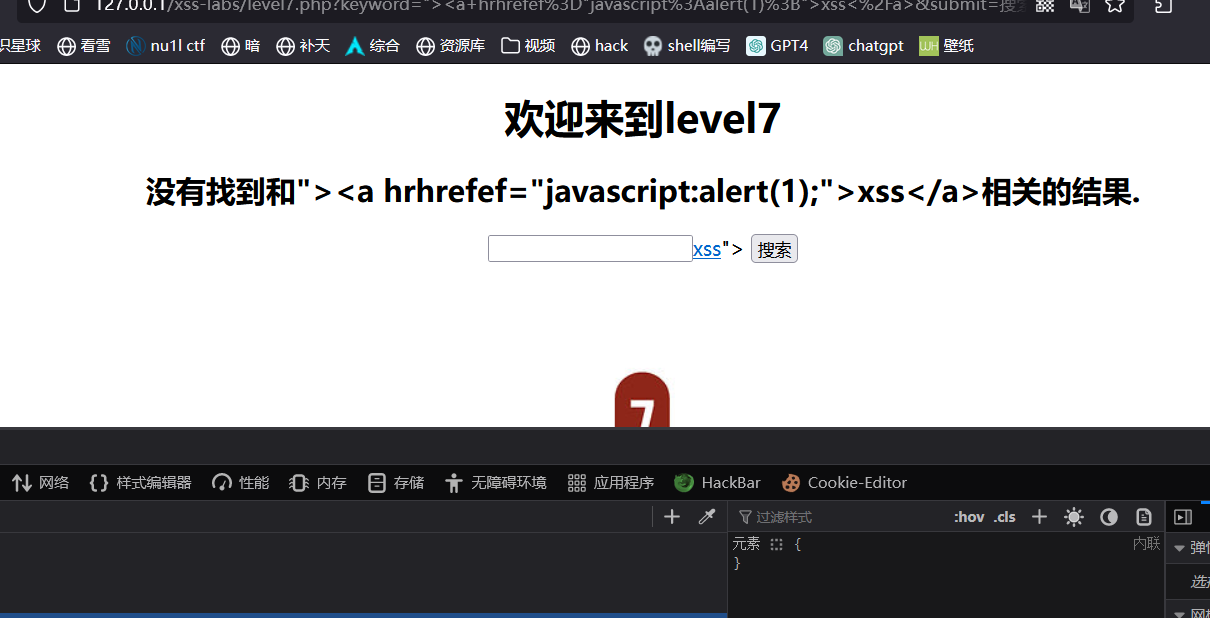Toggle dark color scheme simulation (moon icon)
The width and height of the screenshot is (1210, 618).
point(1109,517)
